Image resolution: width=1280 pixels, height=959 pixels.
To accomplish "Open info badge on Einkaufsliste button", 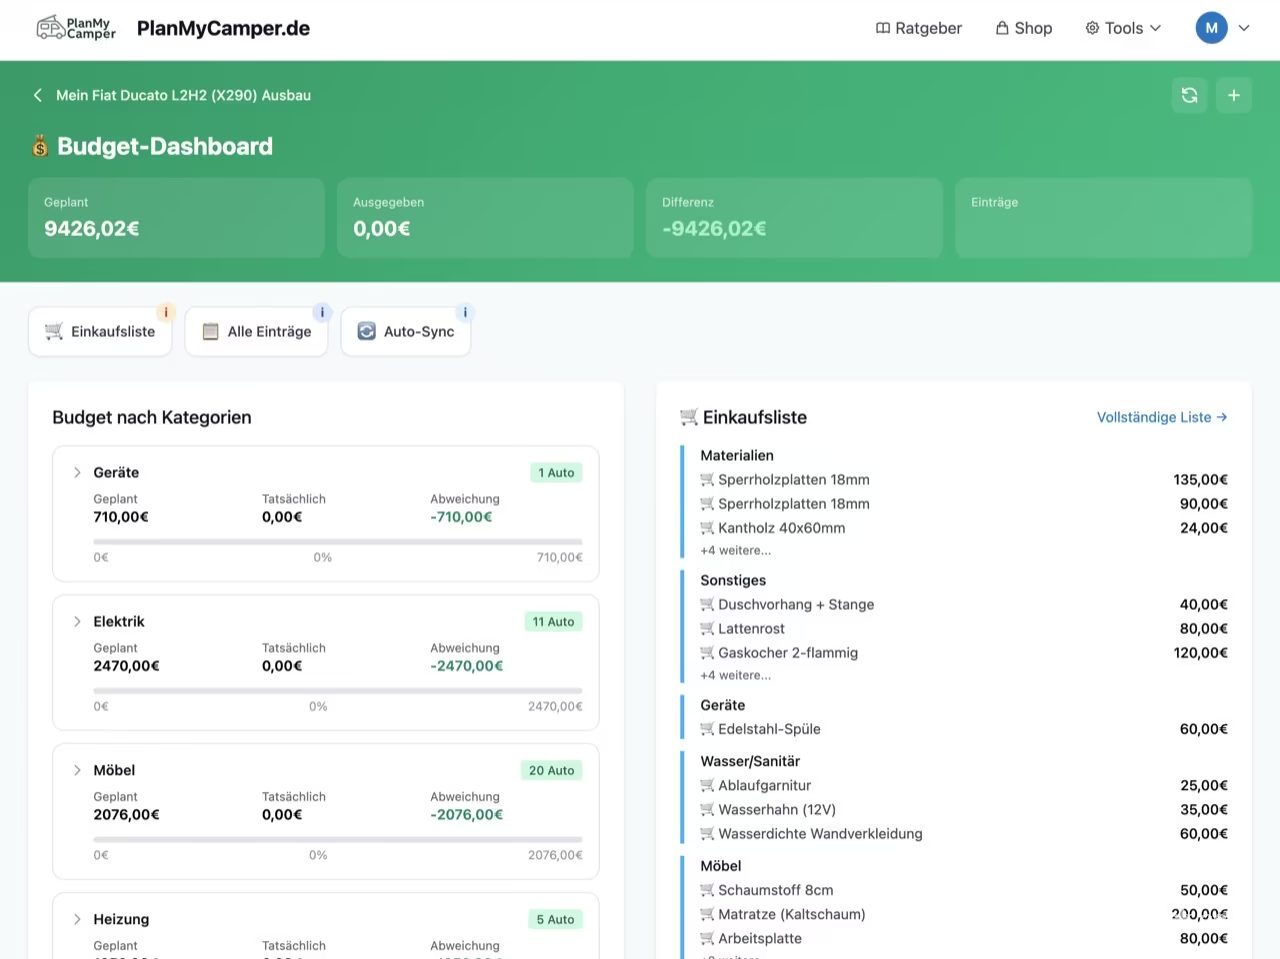I will coord(166,312).
